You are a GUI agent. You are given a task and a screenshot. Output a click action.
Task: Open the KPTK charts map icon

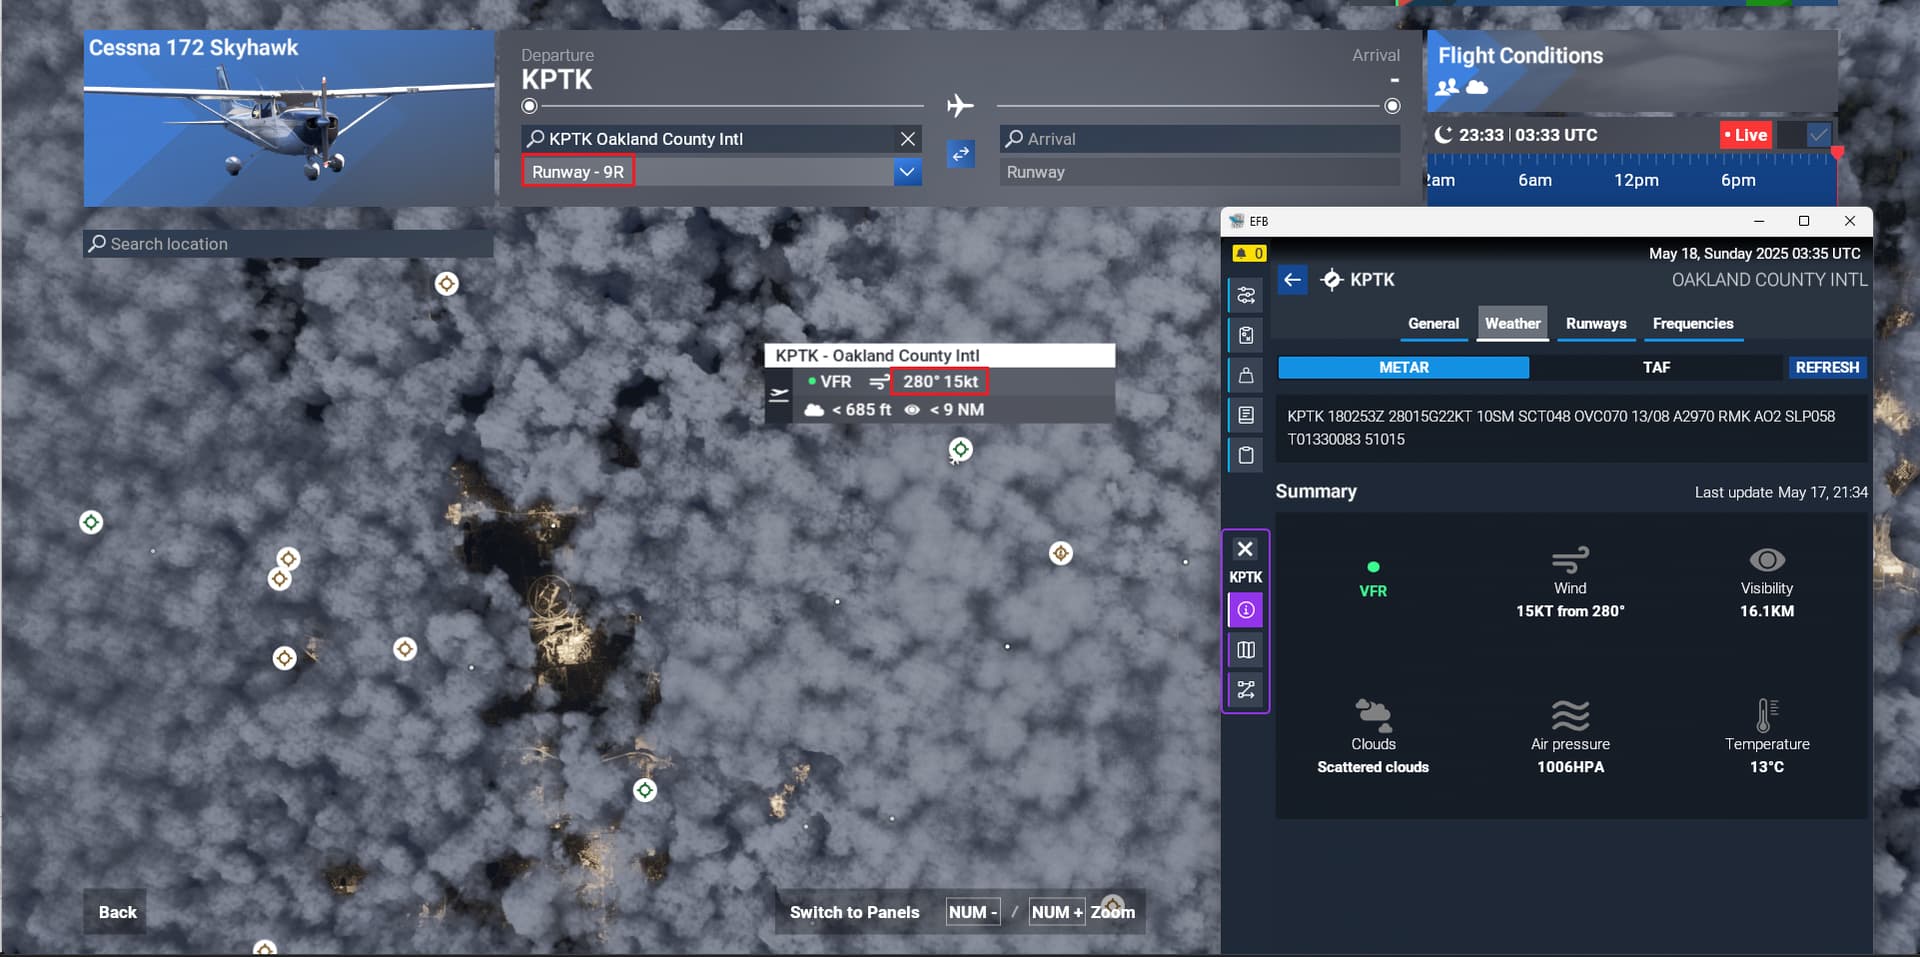pyautogui.click(x=1246, y=650)
